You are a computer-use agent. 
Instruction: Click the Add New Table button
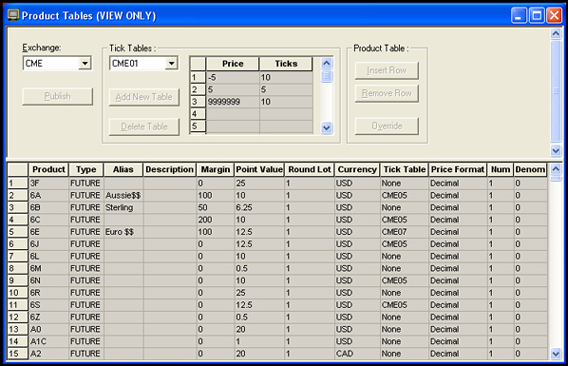(x=144, y=97)
